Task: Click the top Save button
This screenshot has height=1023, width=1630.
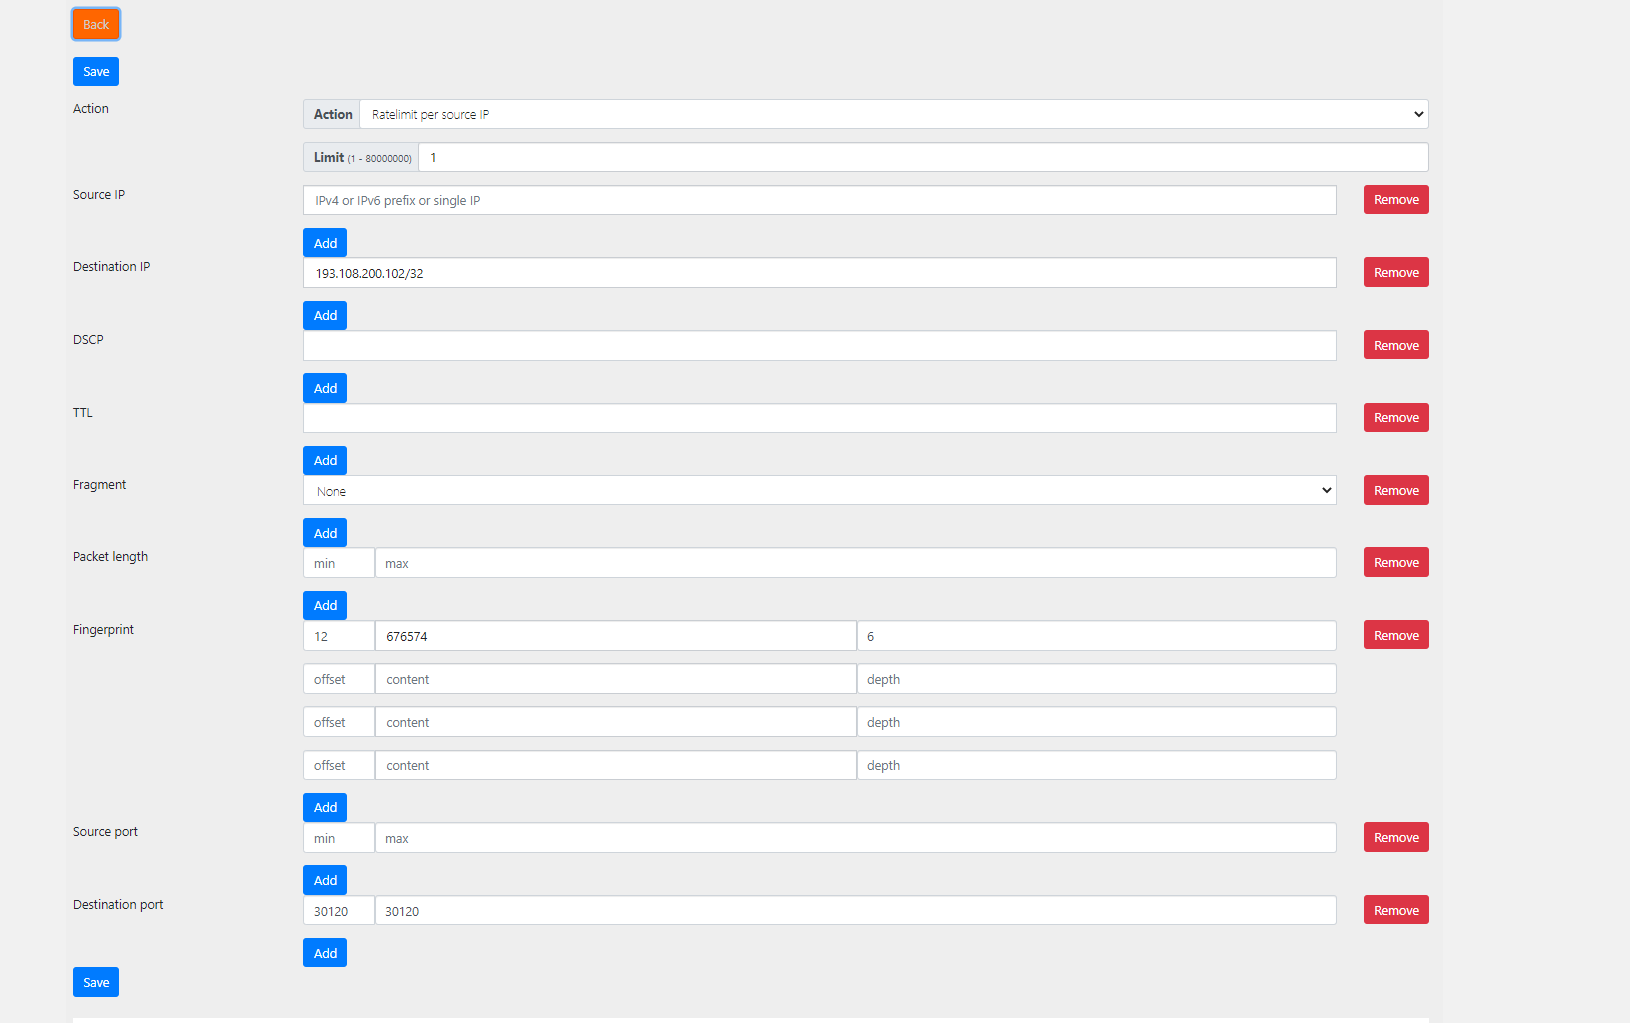Action: (x=96, y=72)
